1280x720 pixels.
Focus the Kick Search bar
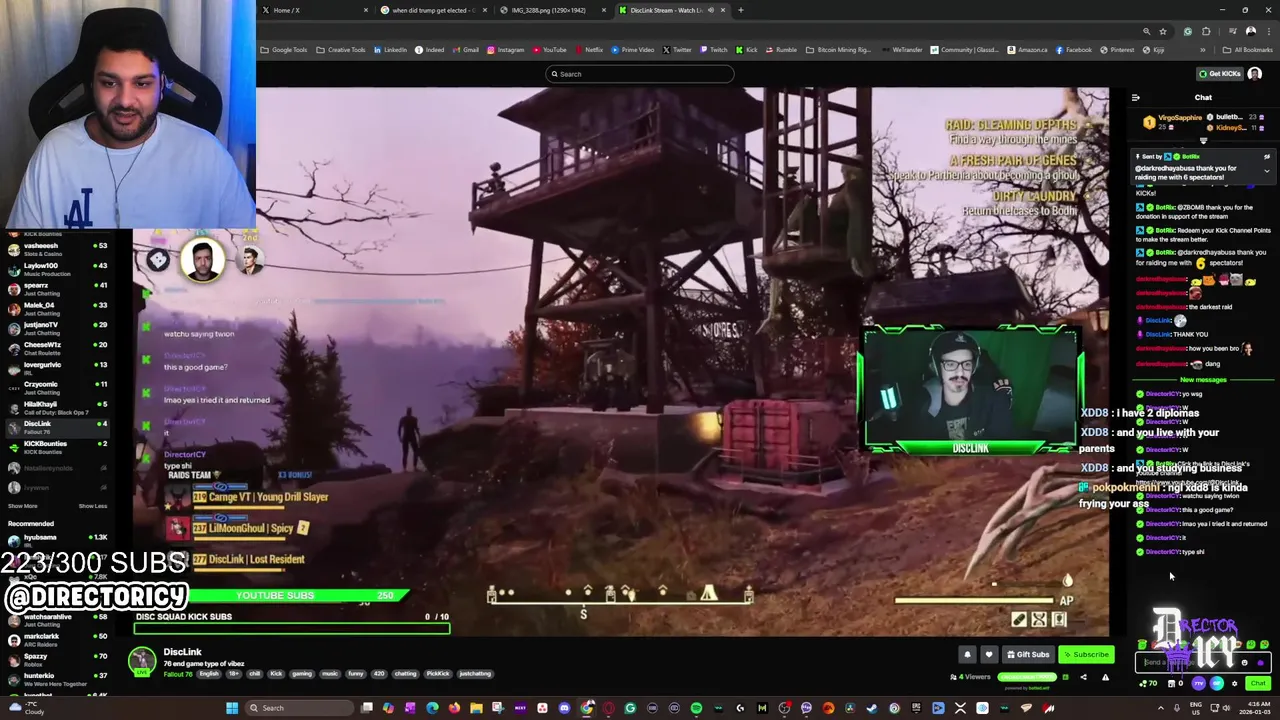[x=640, y=74]
